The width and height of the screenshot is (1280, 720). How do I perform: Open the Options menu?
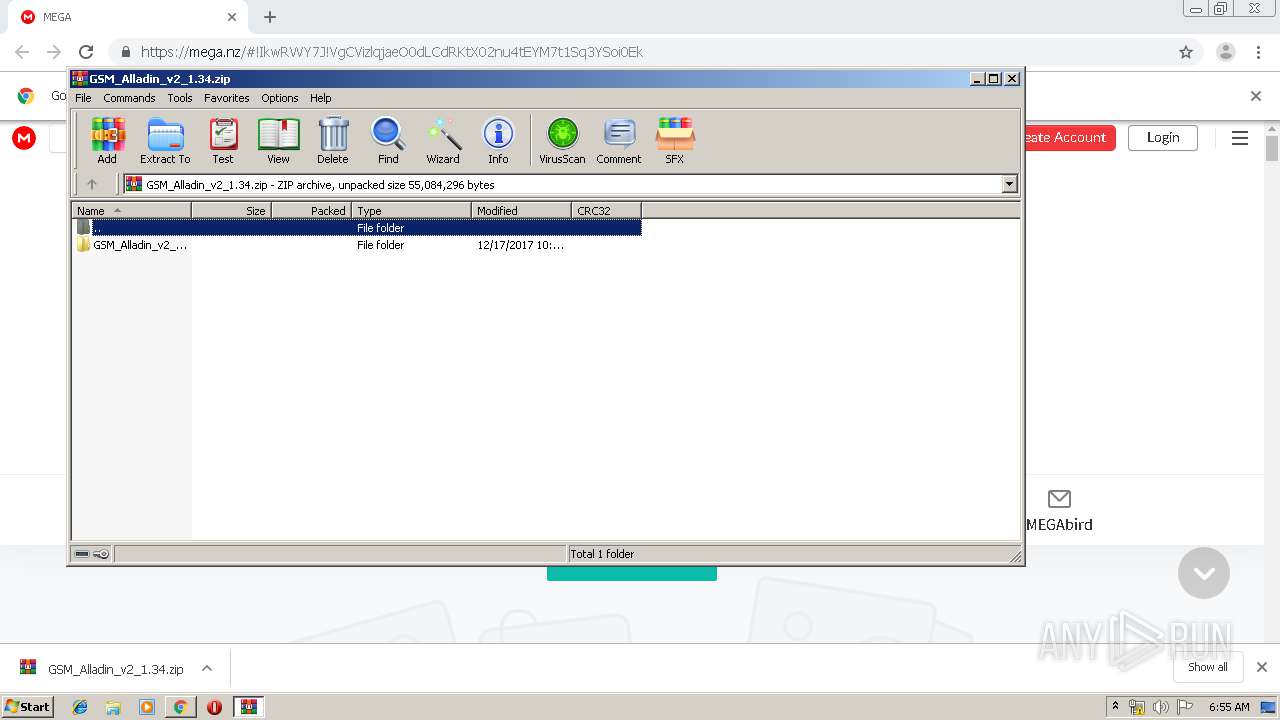point(280,98)
